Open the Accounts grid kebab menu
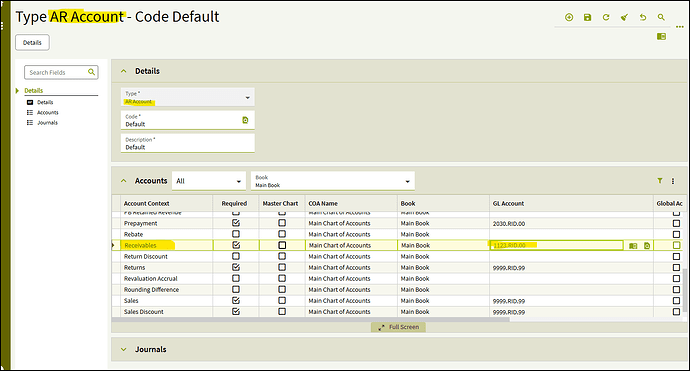 (x=673, y=181)
